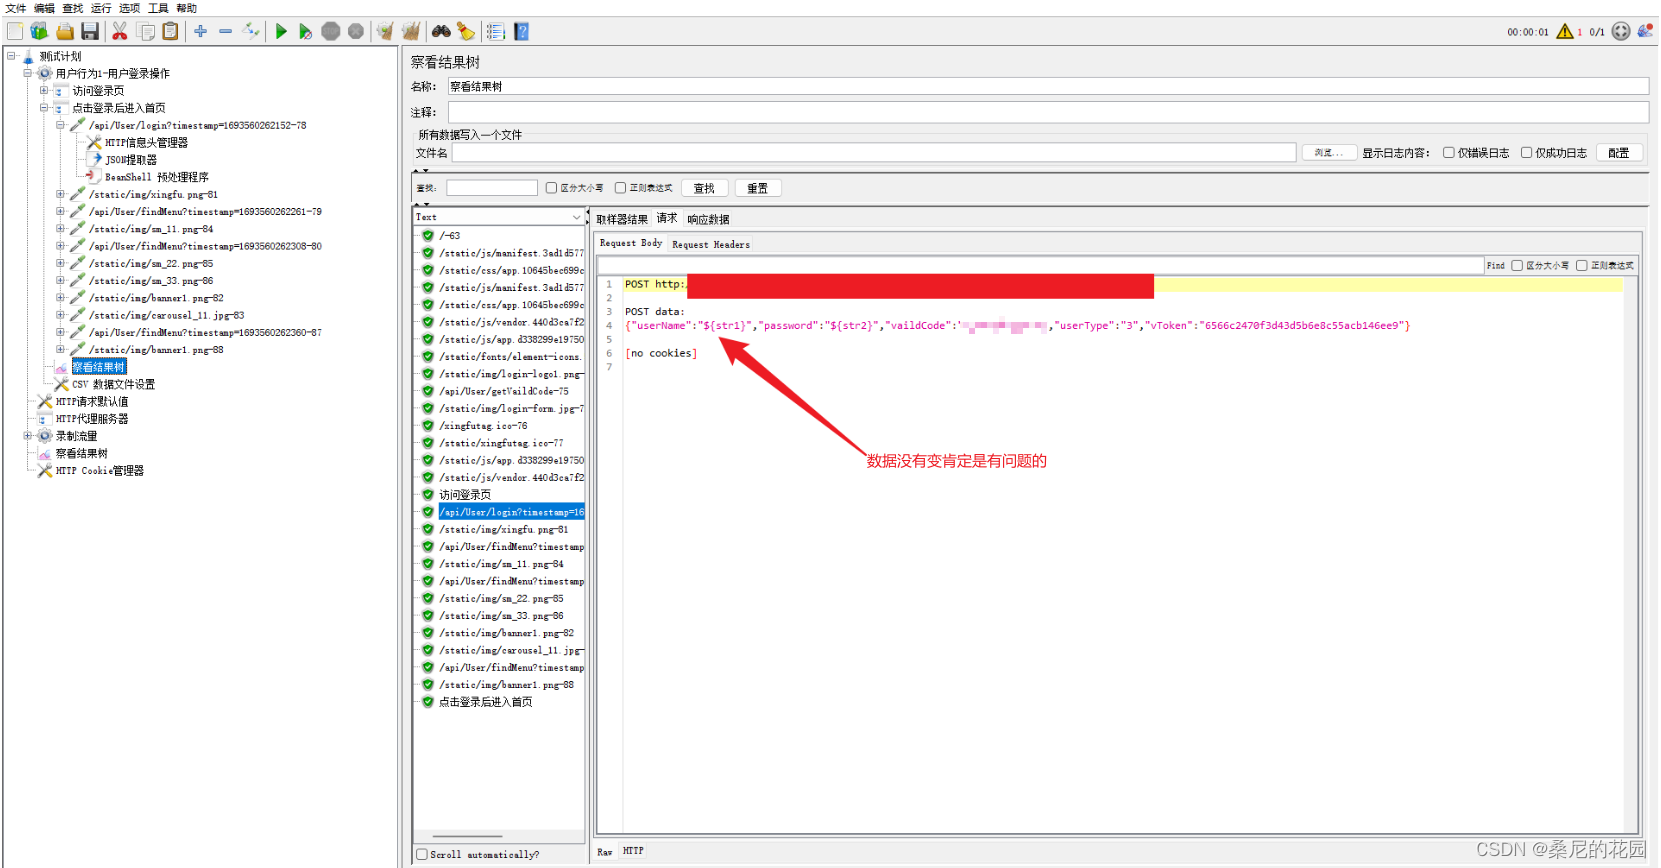Click the Cut scissors icon

pyautogui.click(x=120, y=32)
